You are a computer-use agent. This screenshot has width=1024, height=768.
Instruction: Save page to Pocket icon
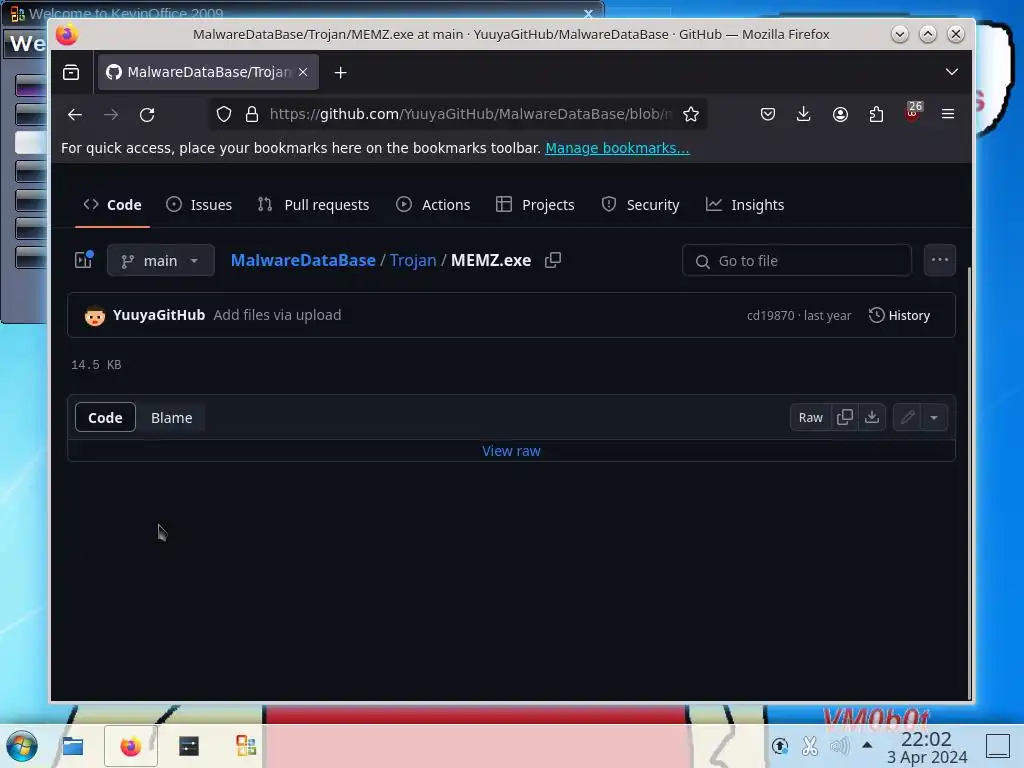coord(768,114)
